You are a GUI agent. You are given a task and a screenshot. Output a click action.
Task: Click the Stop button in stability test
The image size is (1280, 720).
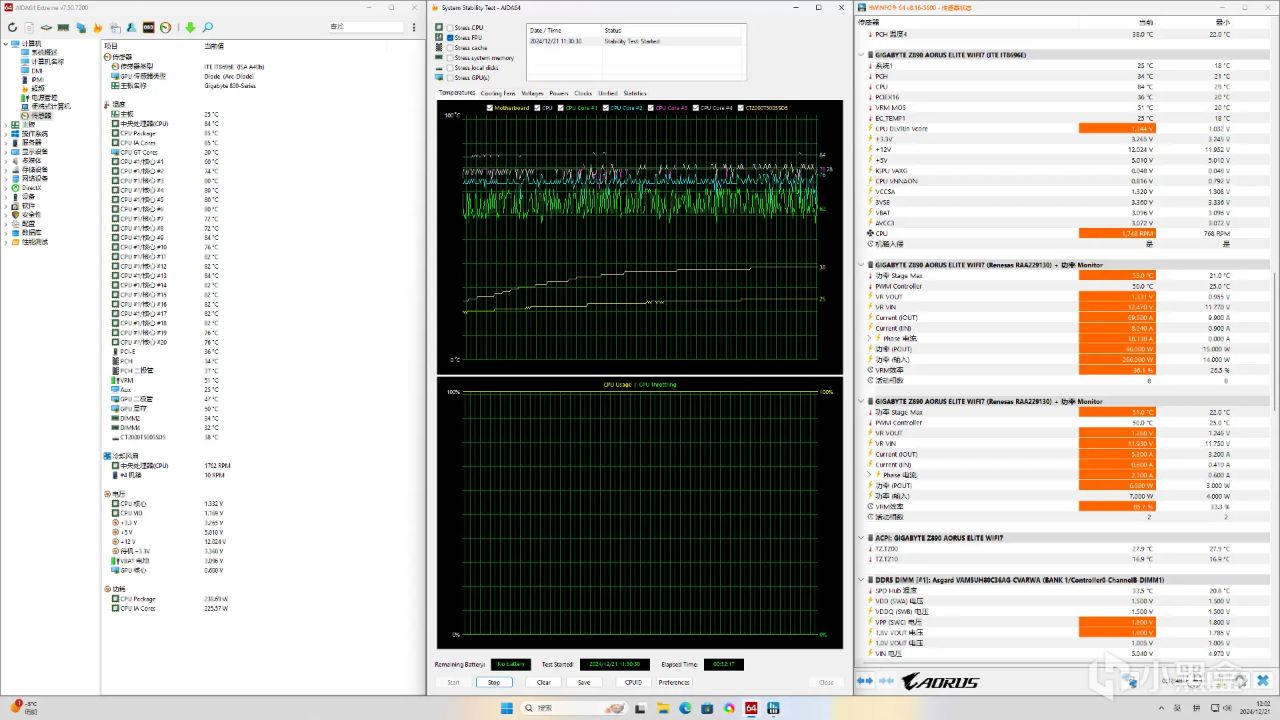click(494, 682)
